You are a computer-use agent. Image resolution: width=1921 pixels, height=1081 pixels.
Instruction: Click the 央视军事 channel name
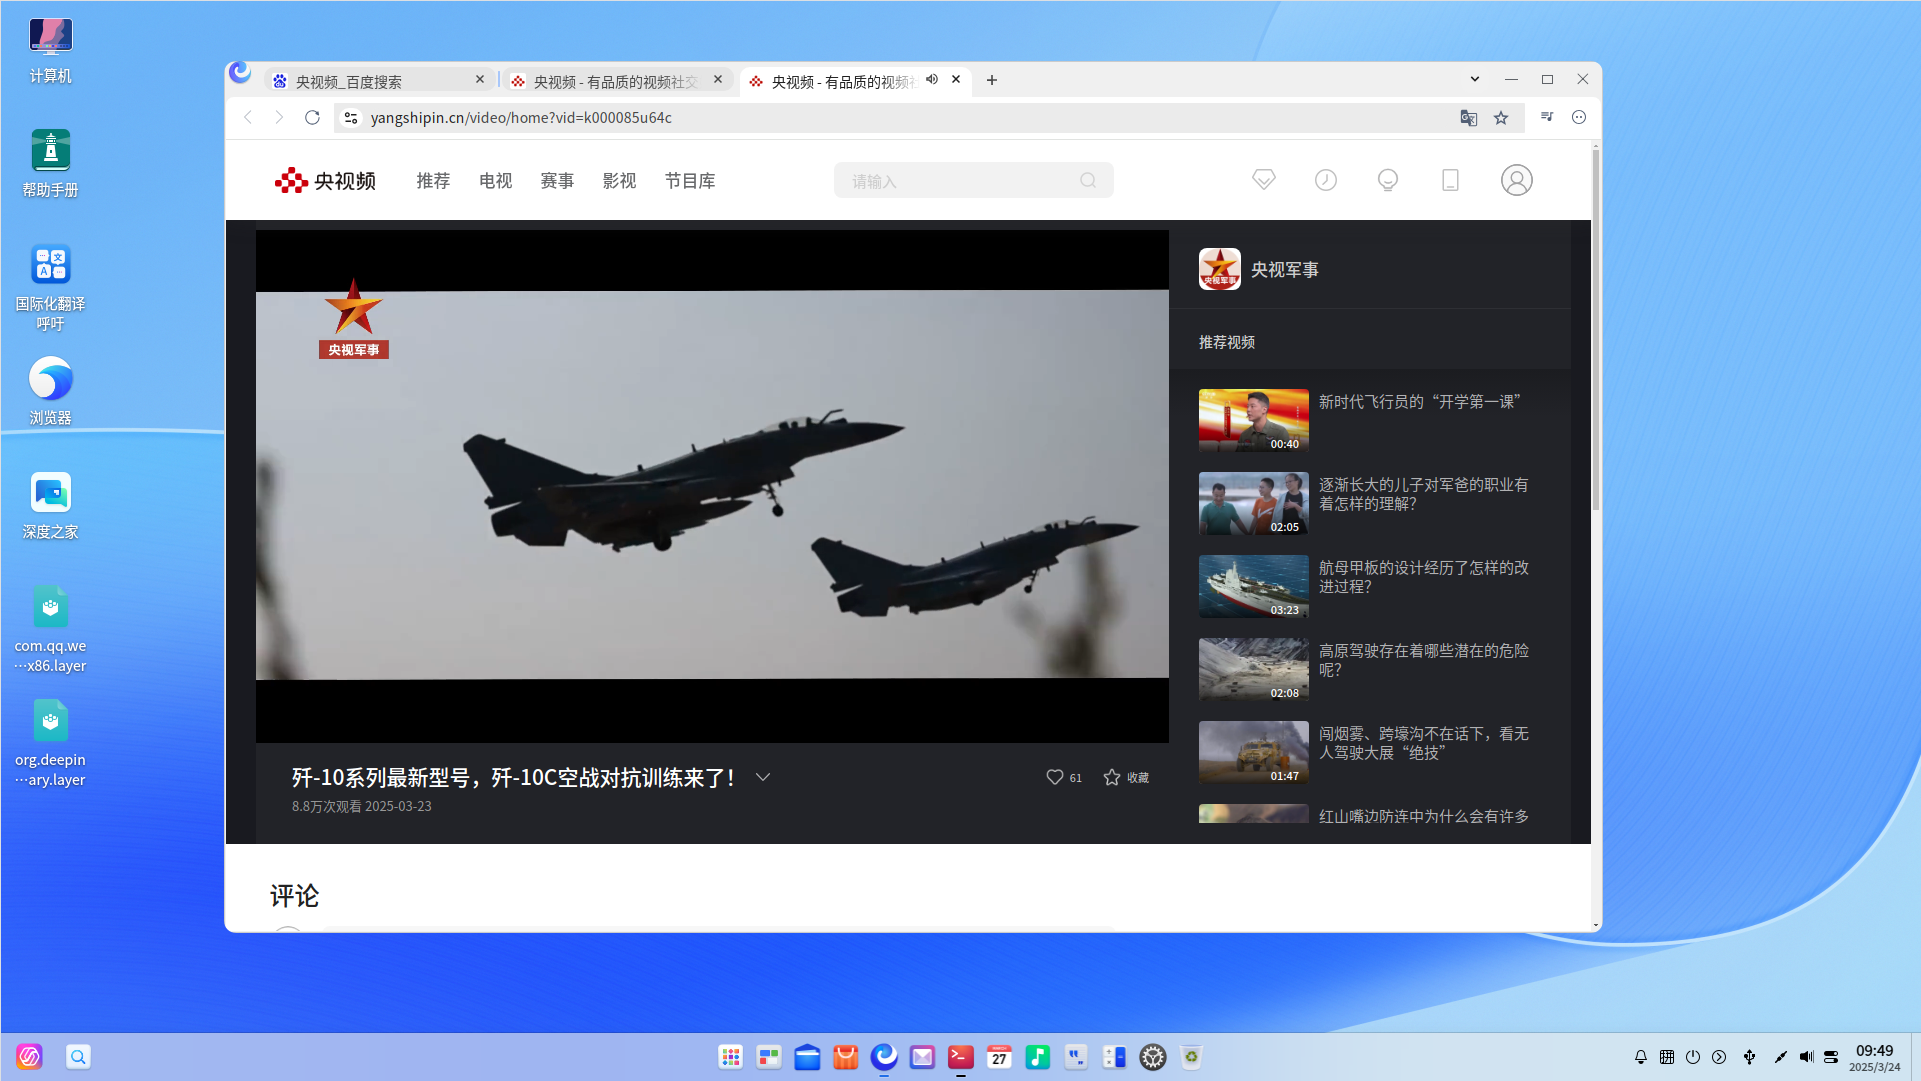pos(1285,270)
